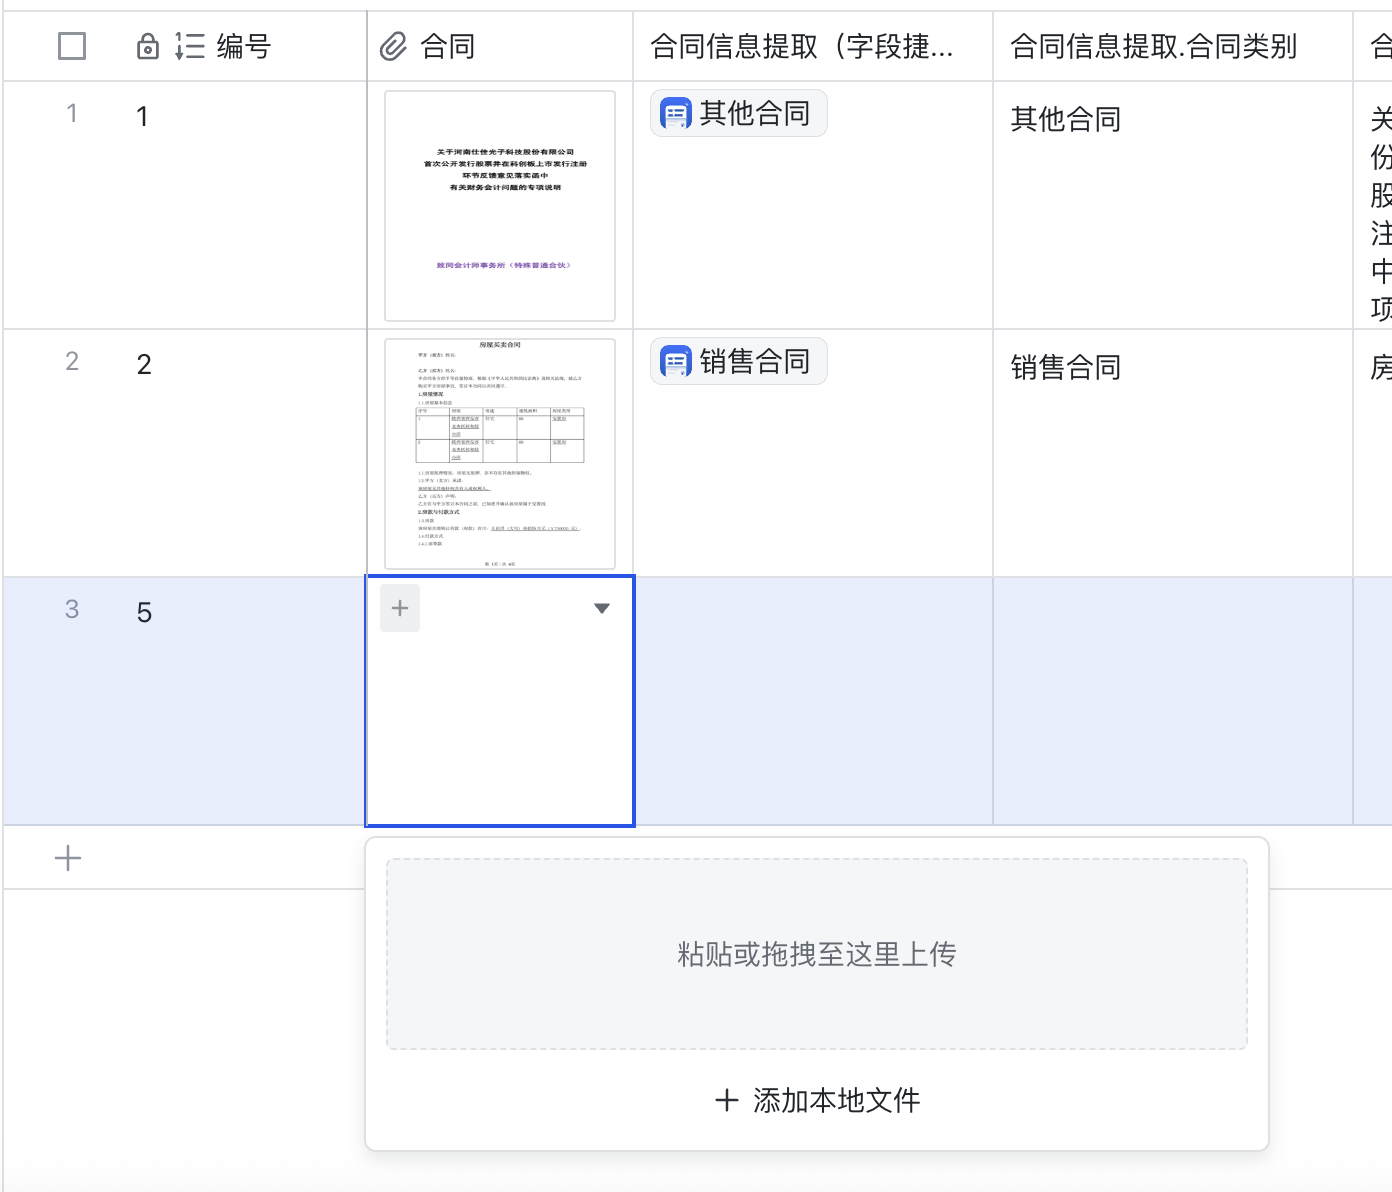Select the 销售合同 text cell in category column
This screenshot has width=1392, height=1192.
1066,368
